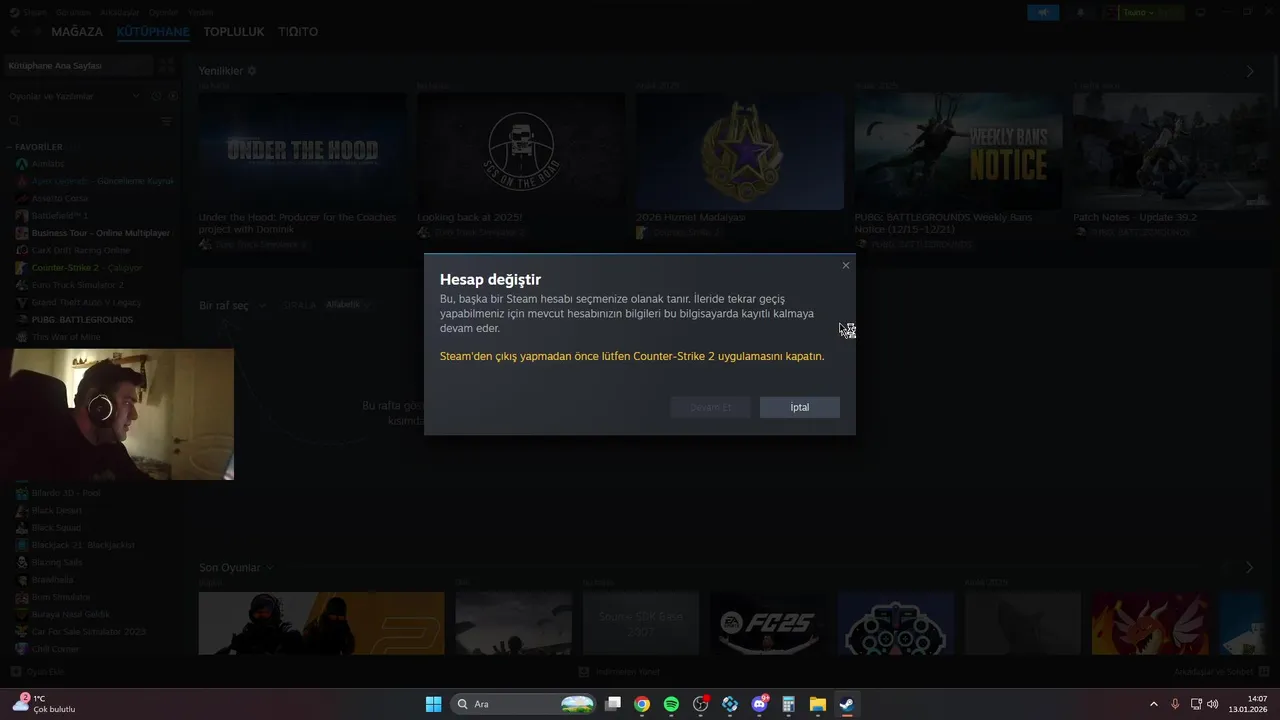The height and width of the screenshot is (720, 1280).
Task: Open the MAĞAZA tab
Action: tap(77, 32)
